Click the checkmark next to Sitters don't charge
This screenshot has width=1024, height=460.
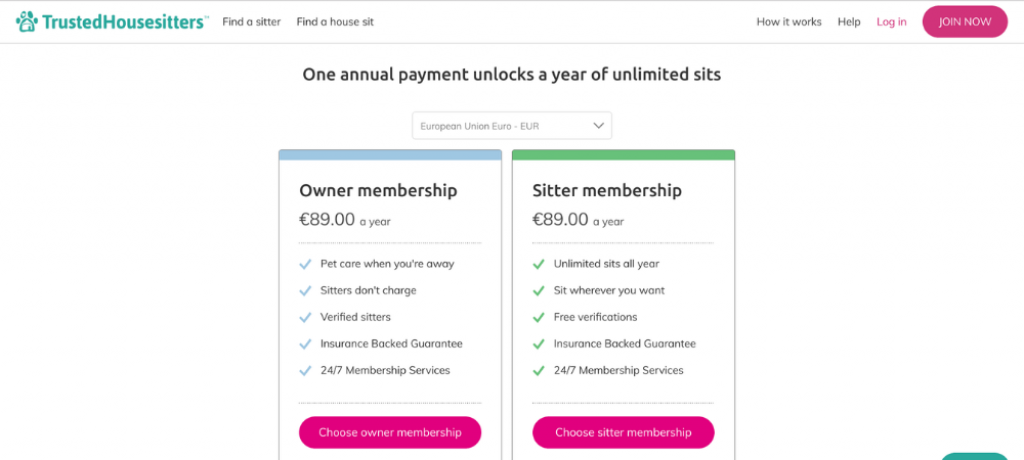click(305, 291)
